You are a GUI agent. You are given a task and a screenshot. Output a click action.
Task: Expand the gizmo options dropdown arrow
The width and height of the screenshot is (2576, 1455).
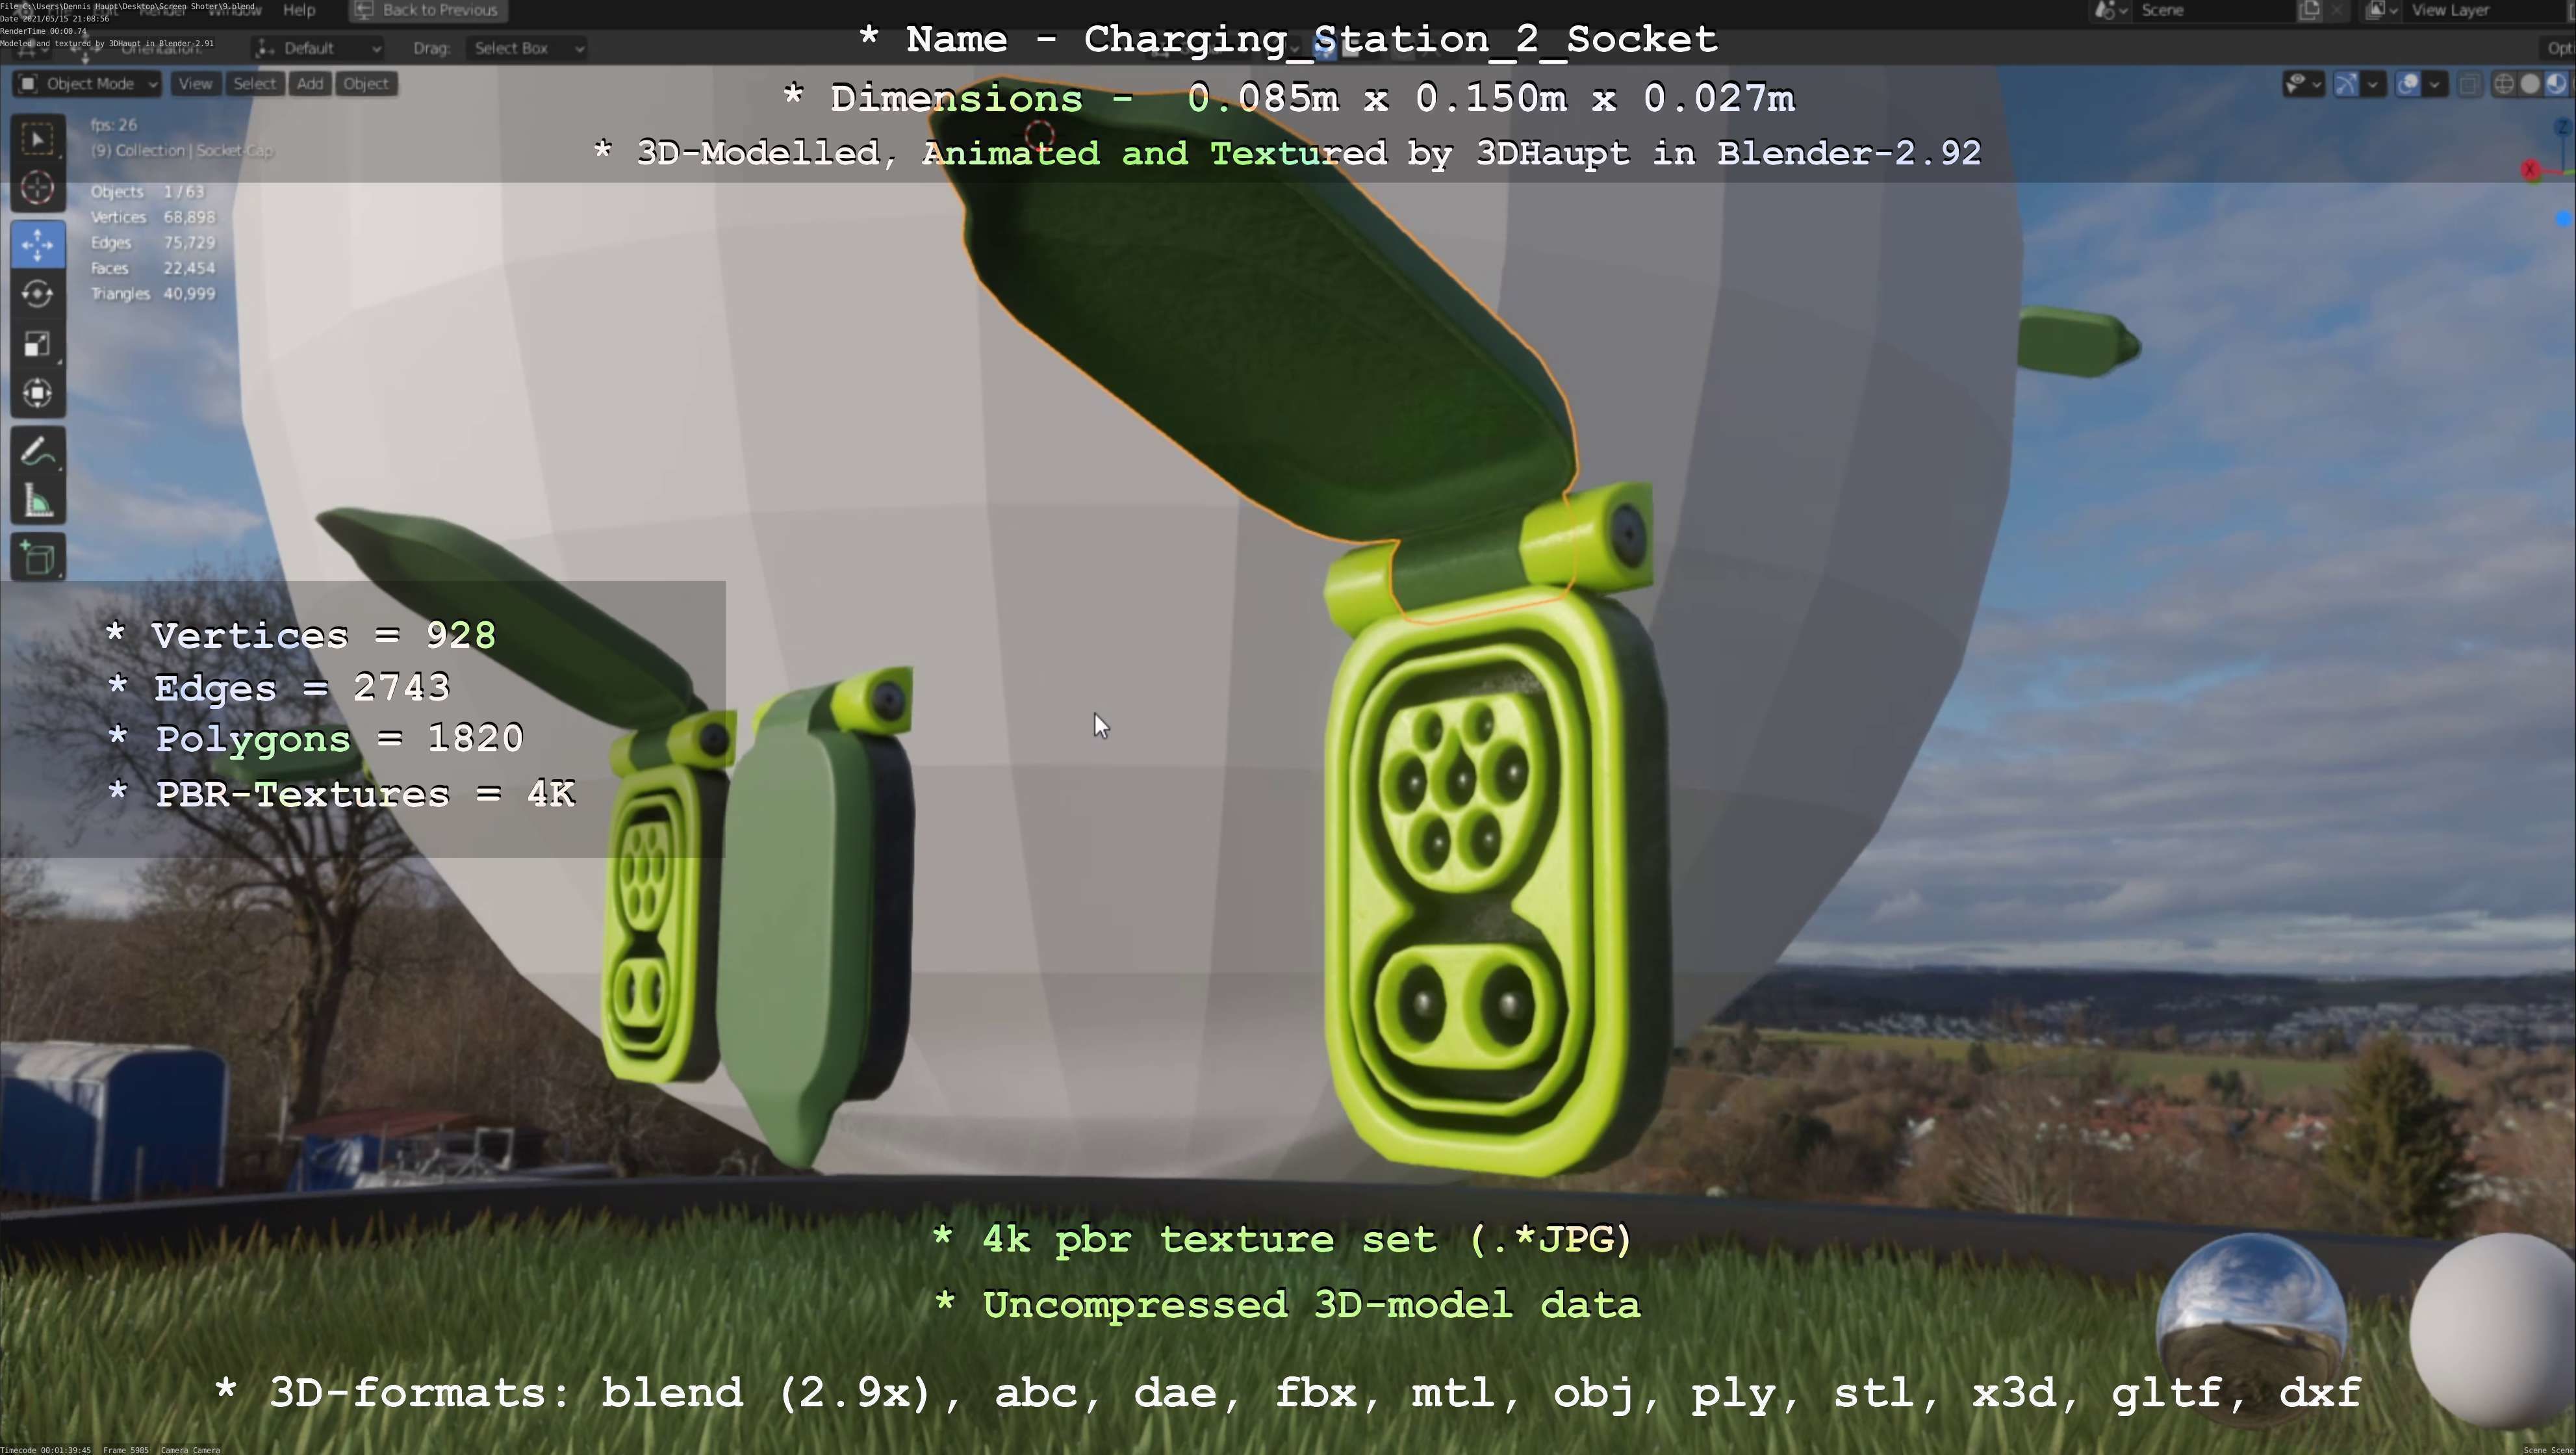[x=2373, y=84]
